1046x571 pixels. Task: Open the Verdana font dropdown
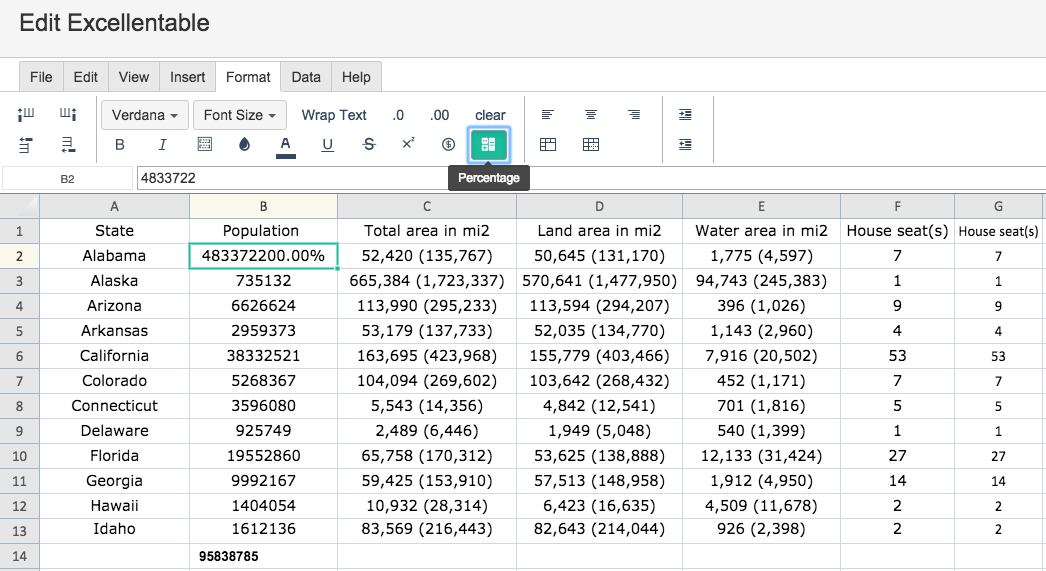(145, 115)
